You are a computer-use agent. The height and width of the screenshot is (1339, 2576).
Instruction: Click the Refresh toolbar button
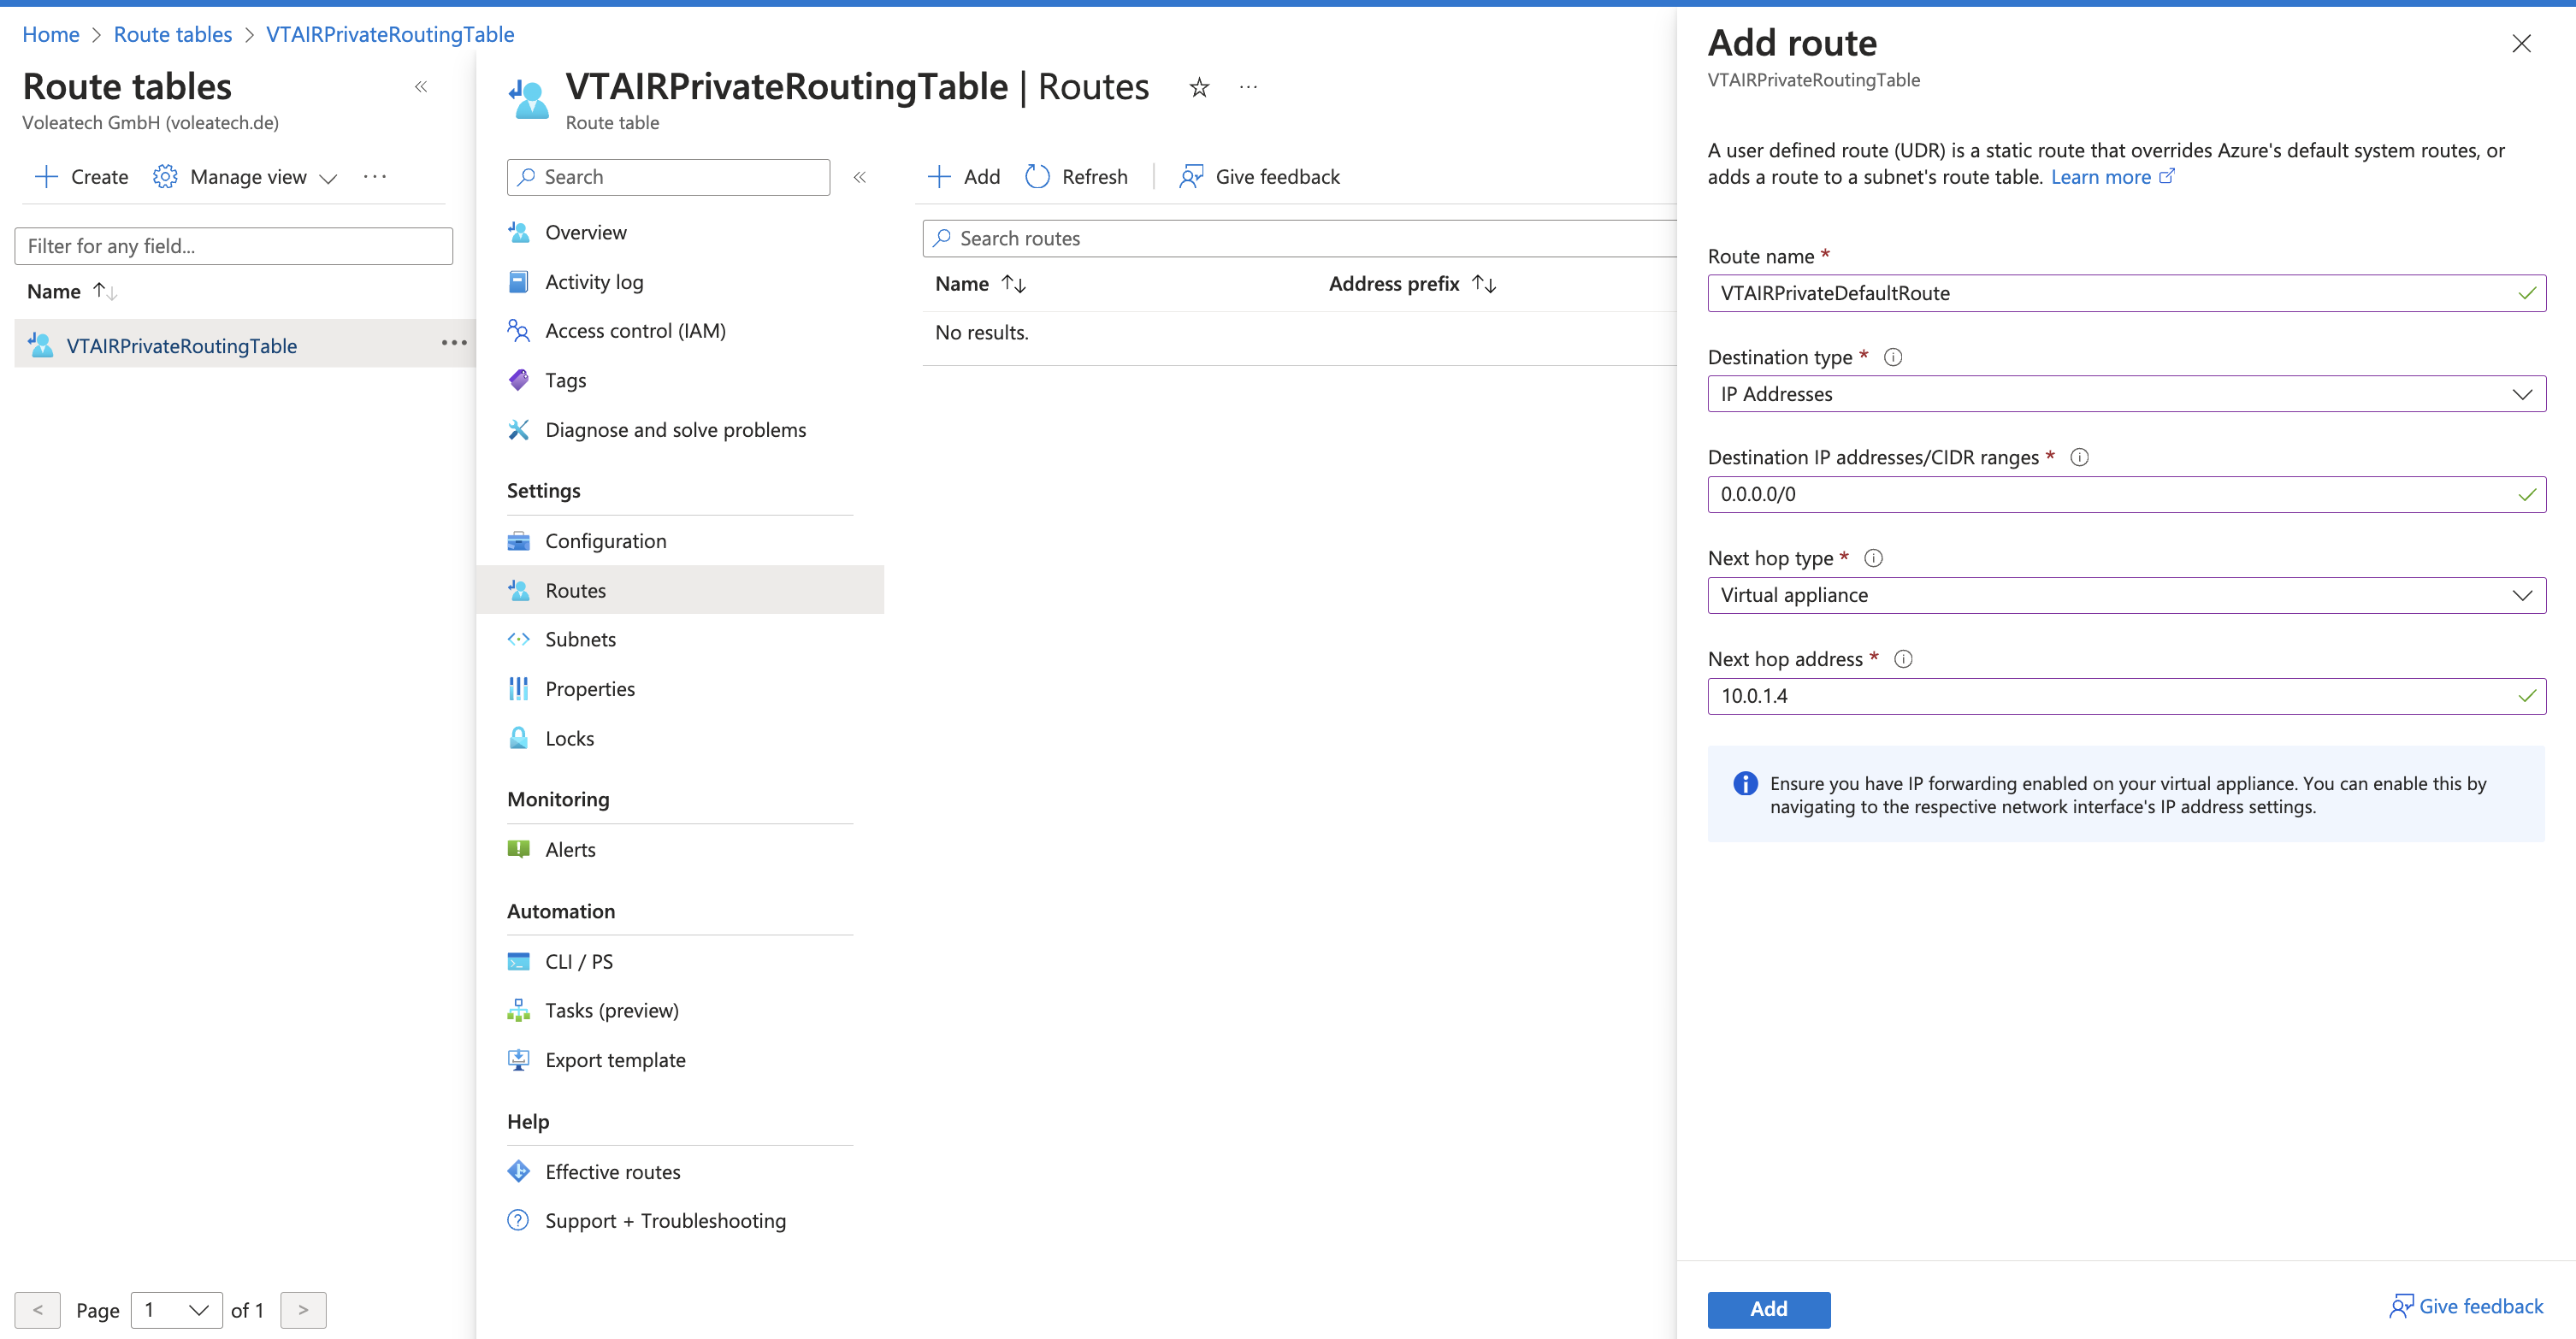point(1076,177)
